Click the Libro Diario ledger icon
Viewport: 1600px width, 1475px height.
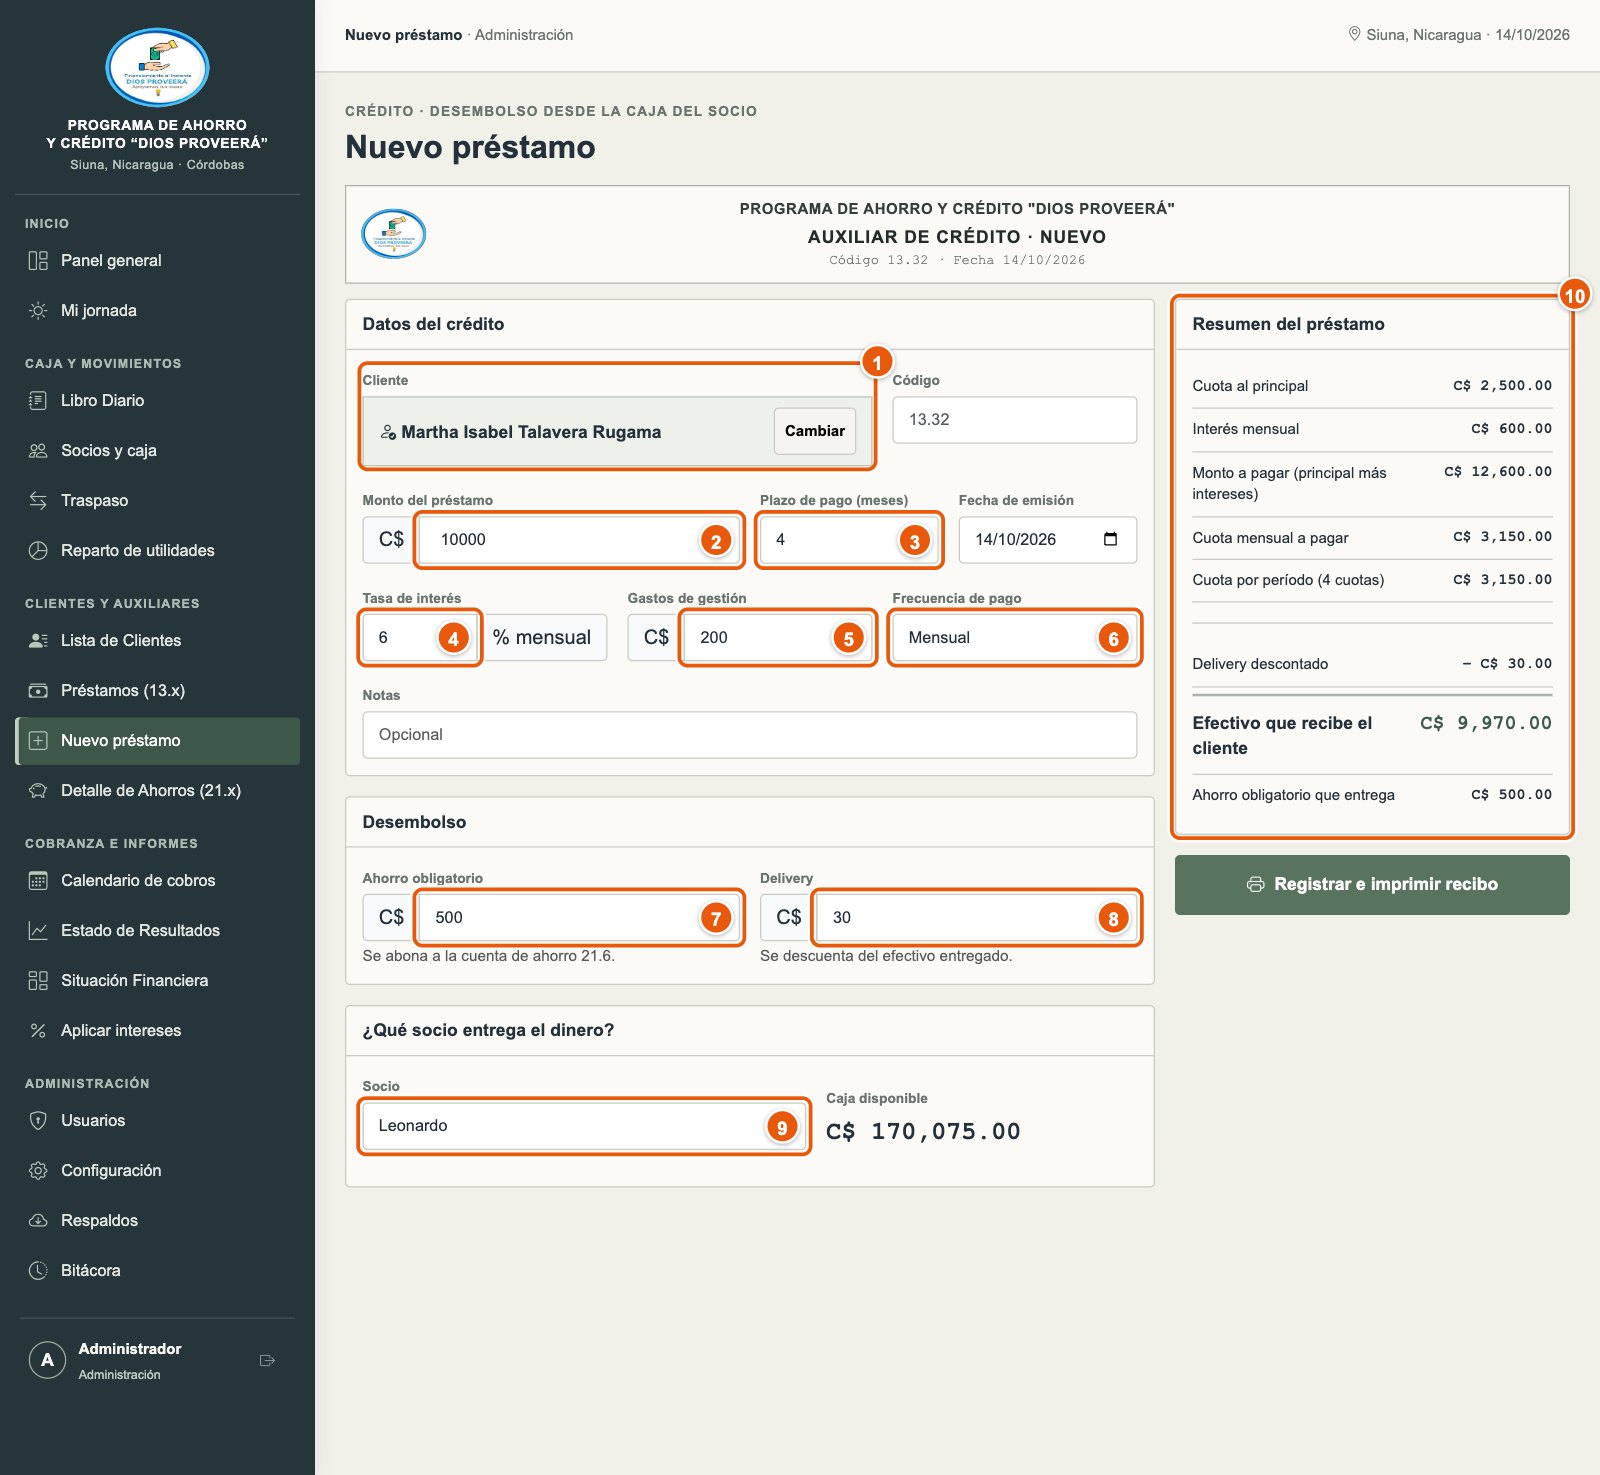38,401
